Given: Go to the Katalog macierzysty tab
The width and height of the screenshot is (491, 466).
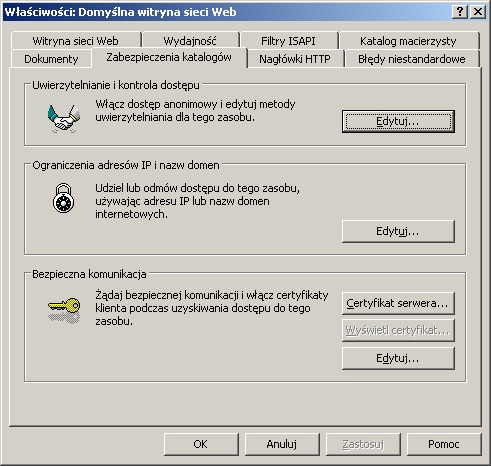Looking at the screenshot, I should click(x=408, y=41).
